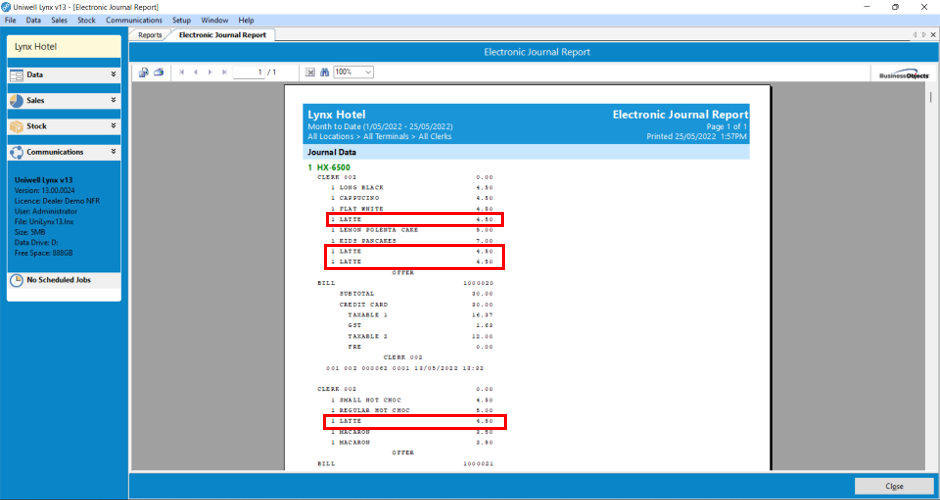This screenshot has width=940, height=500.
Task: Click the Close button at bottom right
Action: (x=894, y=486)
